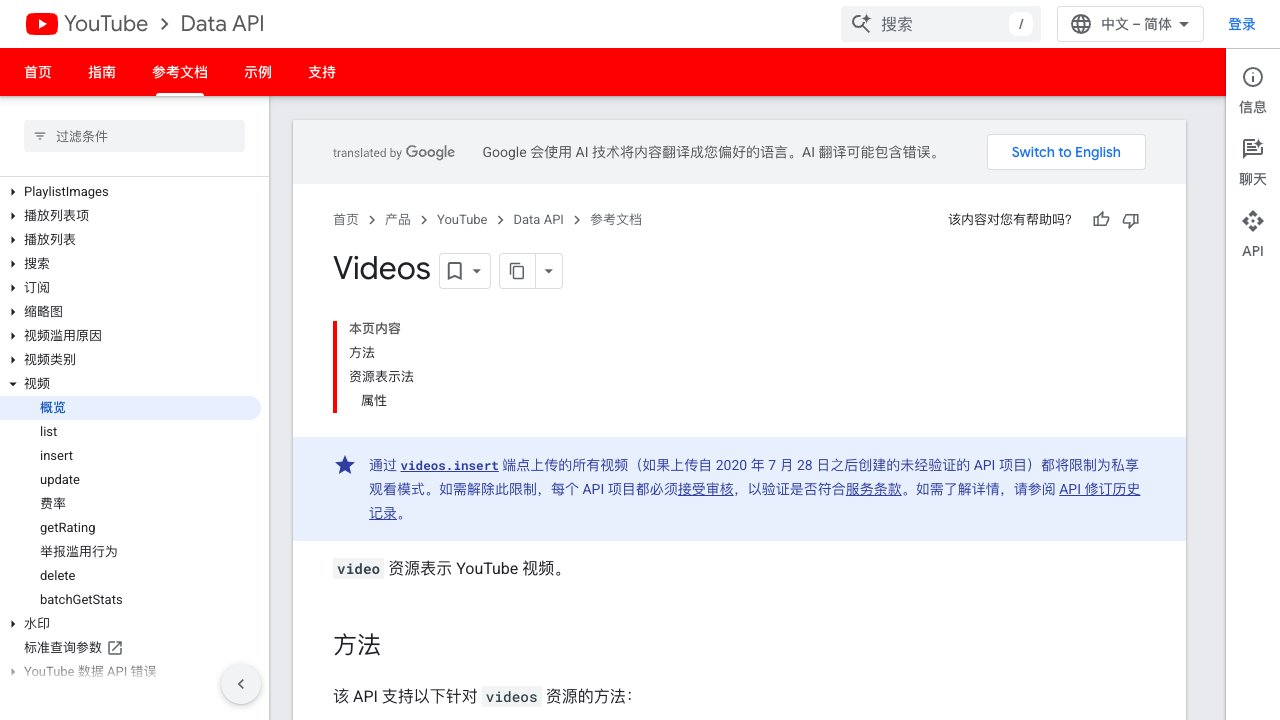Click the Data API header title

222,24
